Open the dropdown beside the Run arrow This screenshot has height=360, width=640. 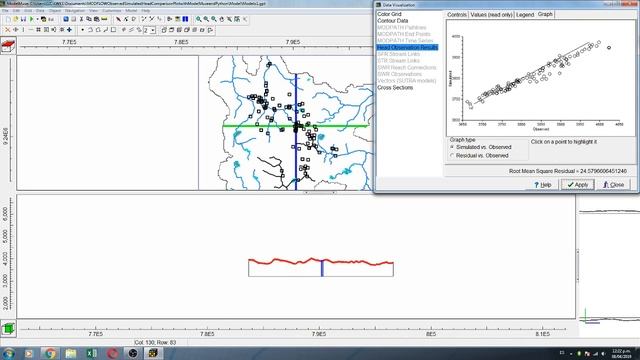pos(38,19)
